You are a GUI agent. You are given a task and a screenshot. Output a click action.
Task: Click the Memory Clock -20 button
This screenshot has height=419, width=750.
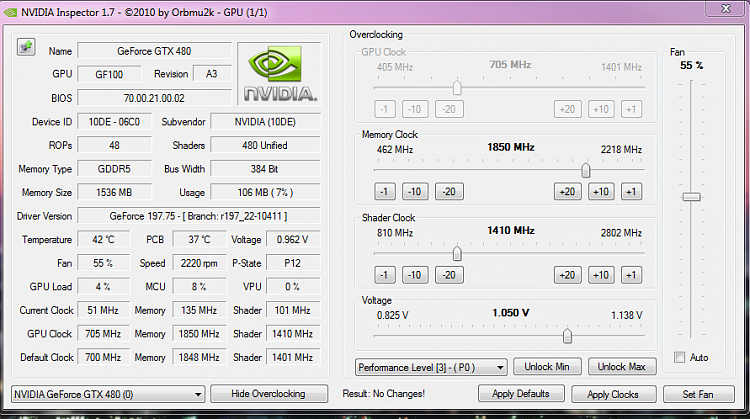[449, 191]
